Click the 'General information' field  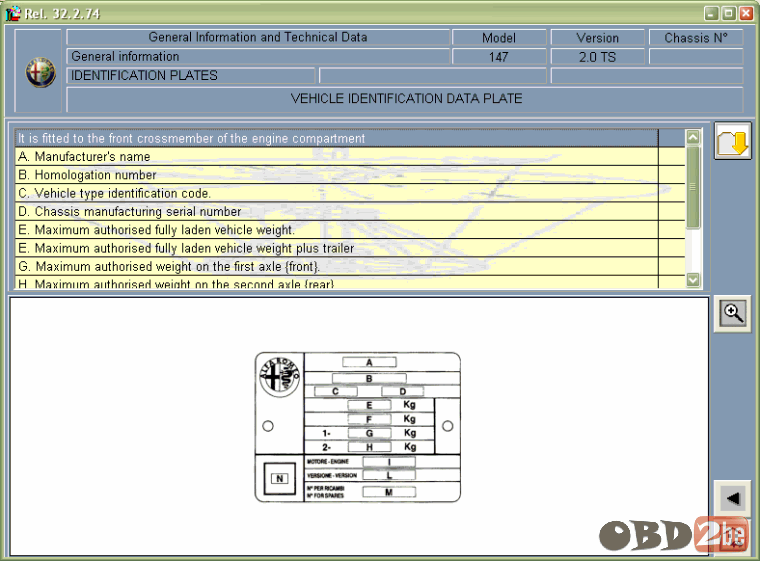click(x=258, y=56)
